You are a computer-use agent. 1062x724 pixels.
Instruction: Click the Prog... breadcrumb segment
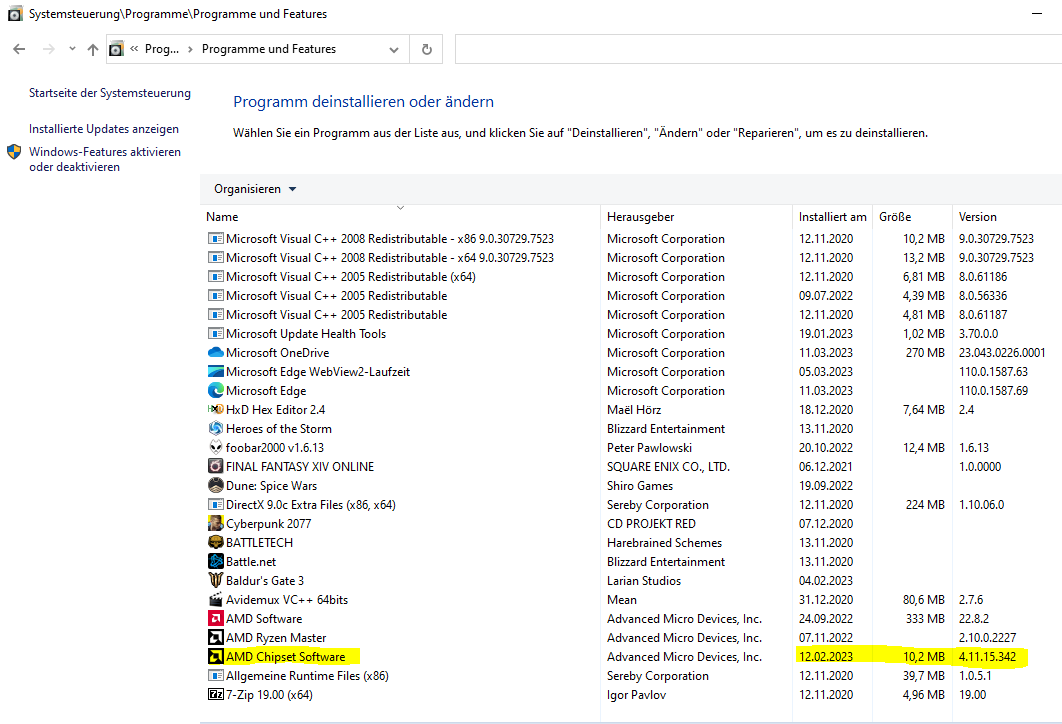point(162,49)
